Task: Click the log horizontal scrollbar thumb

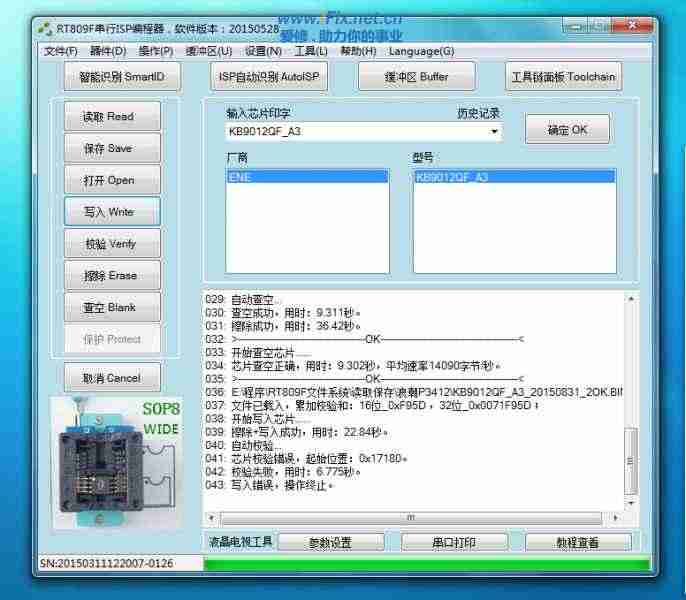Action: (x=411, y=518)
